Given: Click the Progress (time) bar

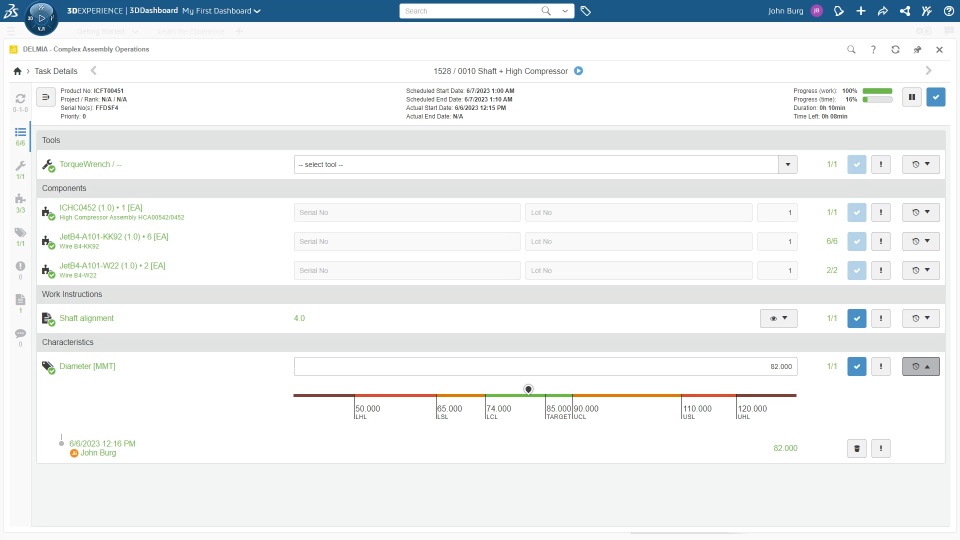Looking at the screenshot, I should coord(877,99).
